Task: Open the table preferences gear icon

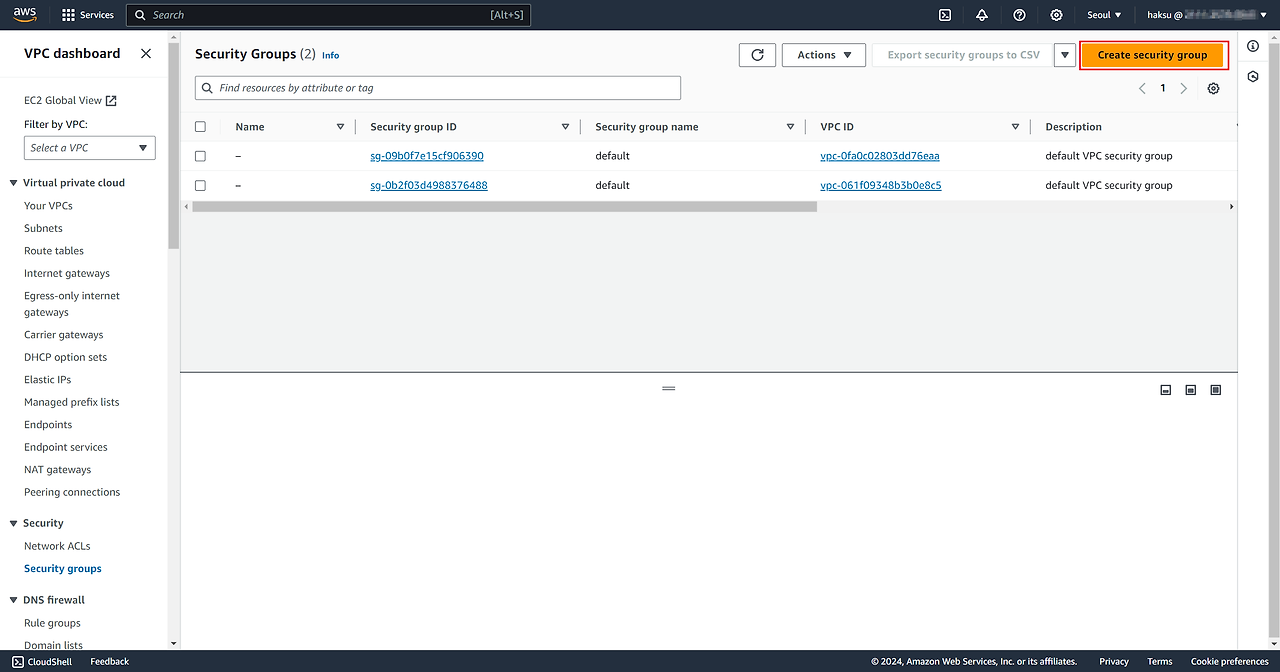Action: (1213, 88)
